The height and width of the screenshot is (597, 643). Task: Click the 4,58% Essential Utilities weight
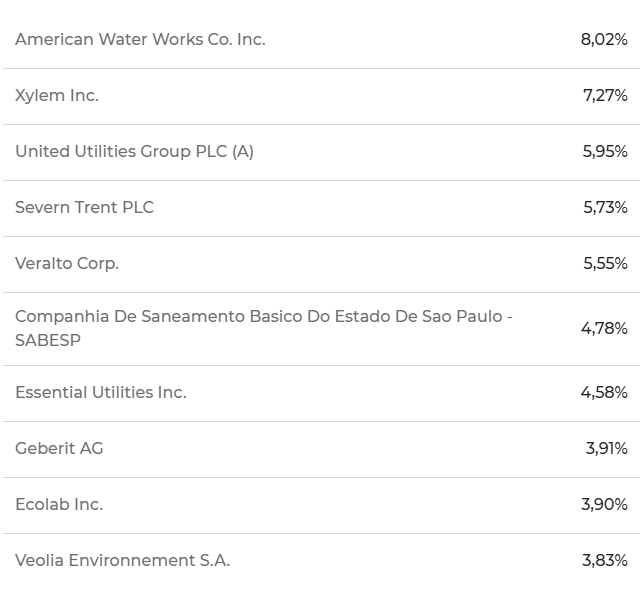[x=604, y=393]
